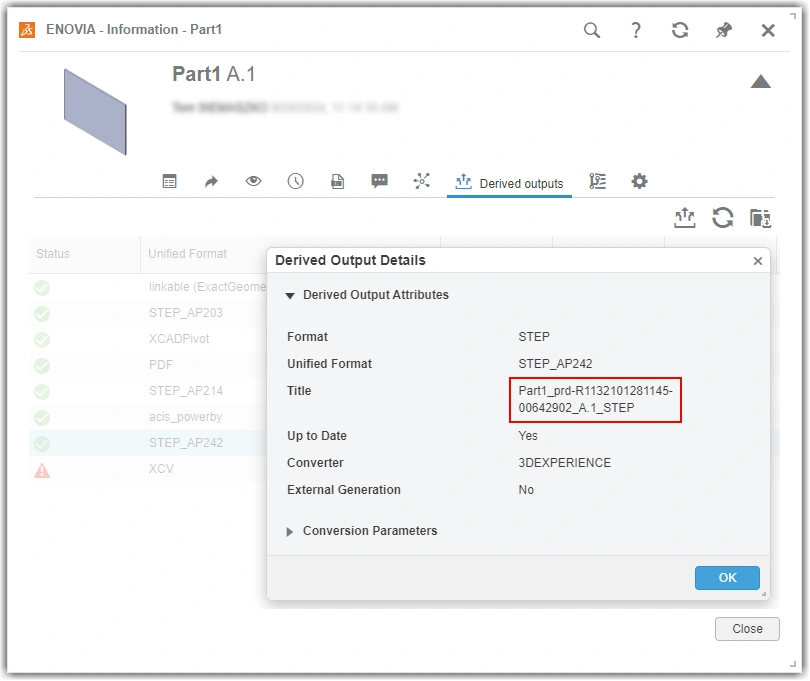Click the generate derived output toolbar icon
Screen dimensions: 810x681
pyautogui.click(x=684, y=218)
